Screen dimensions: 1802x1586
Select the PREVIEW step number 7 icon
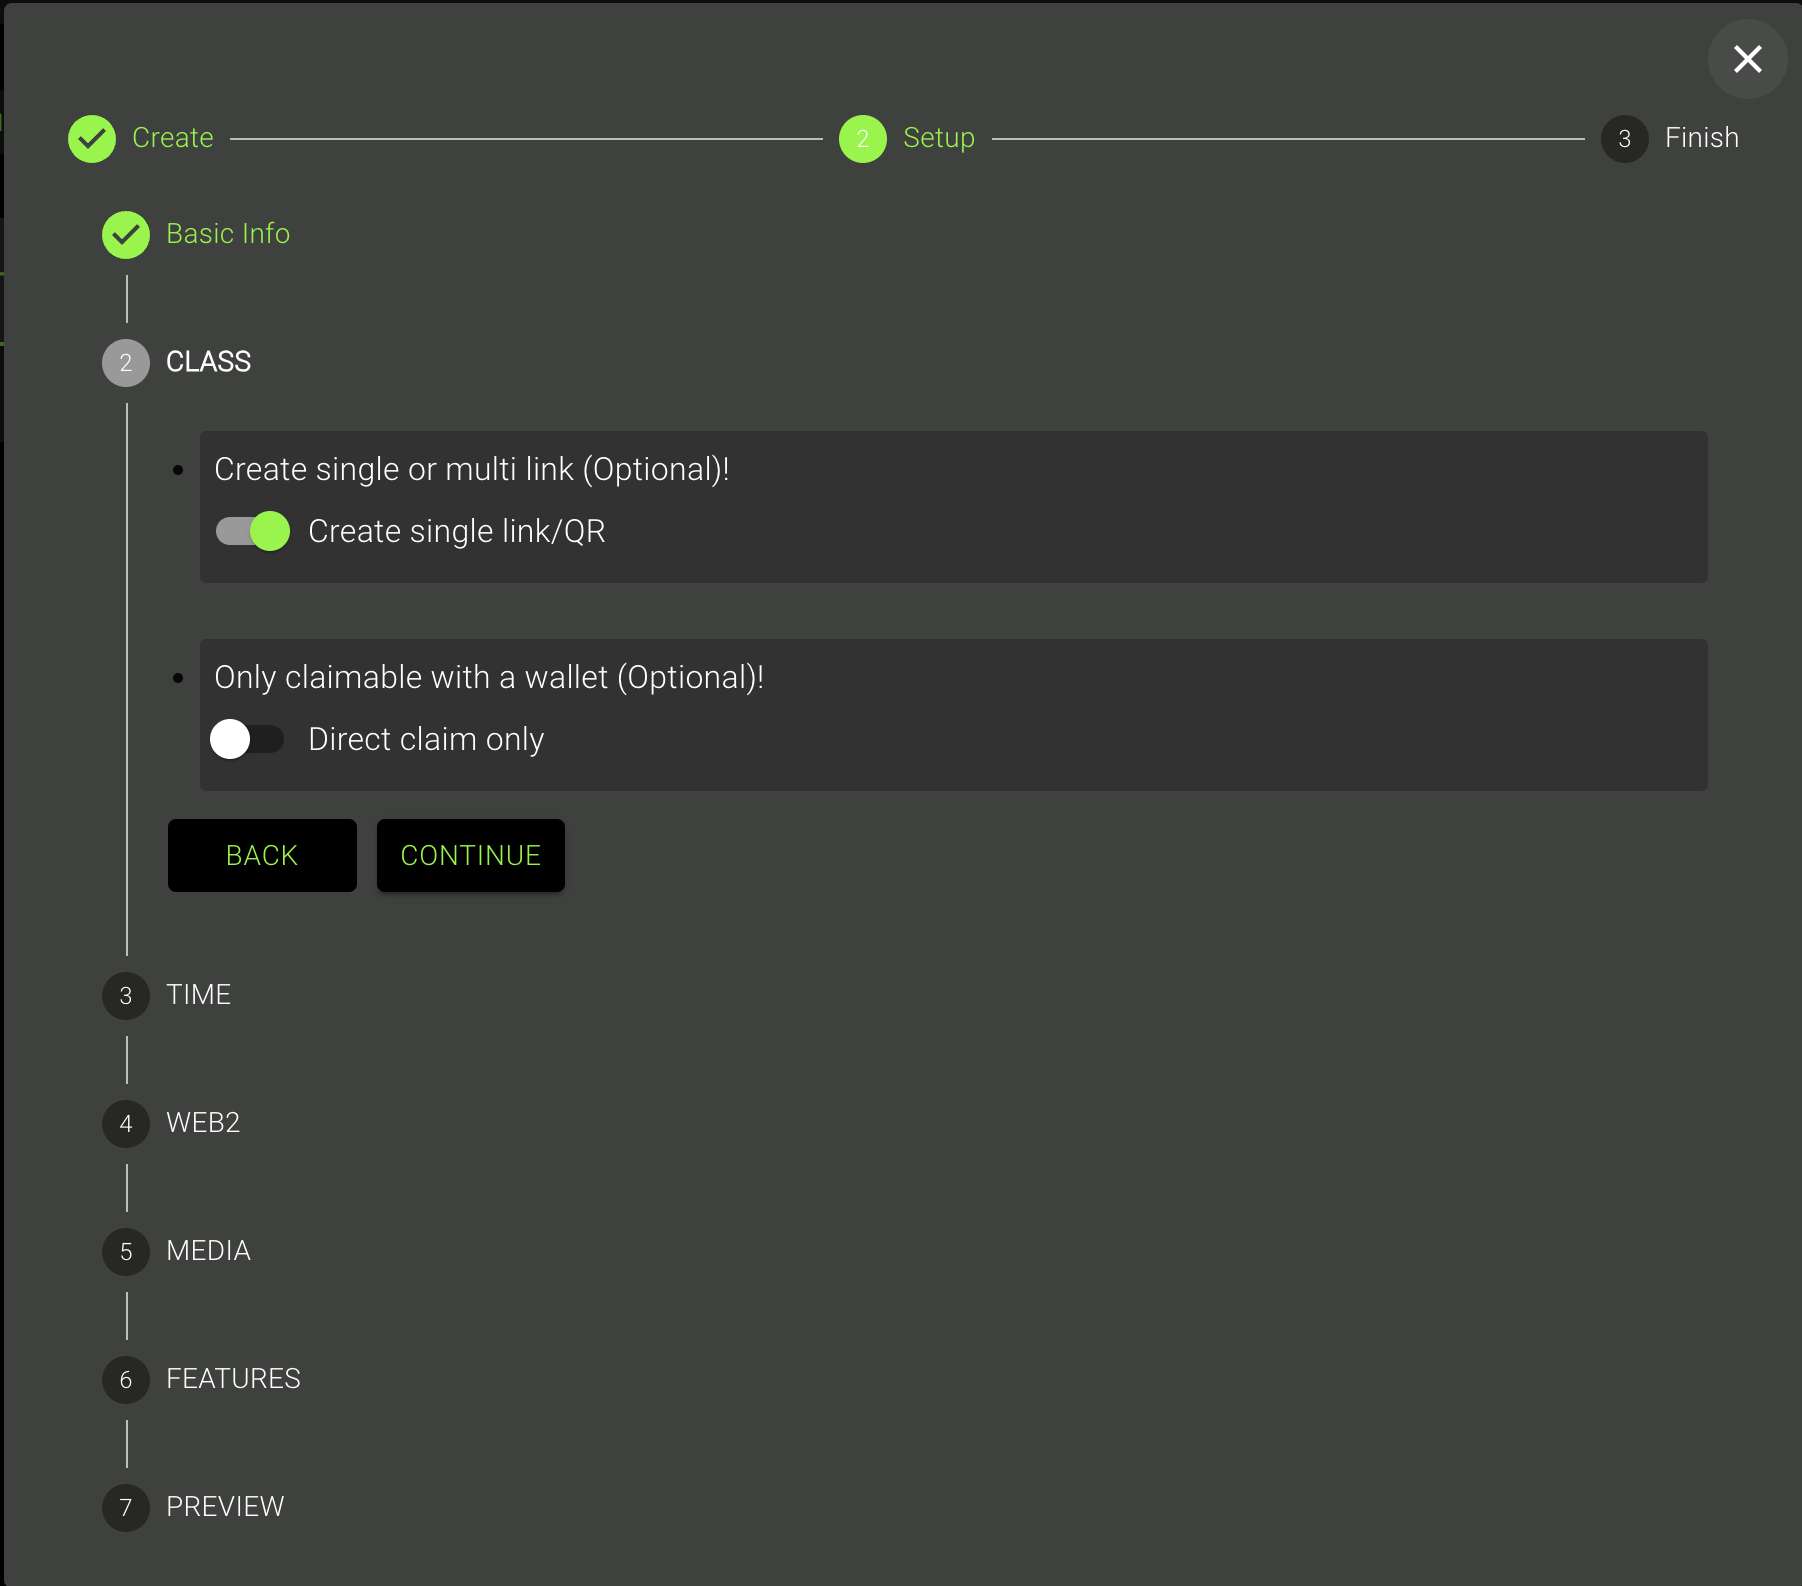126,1508
